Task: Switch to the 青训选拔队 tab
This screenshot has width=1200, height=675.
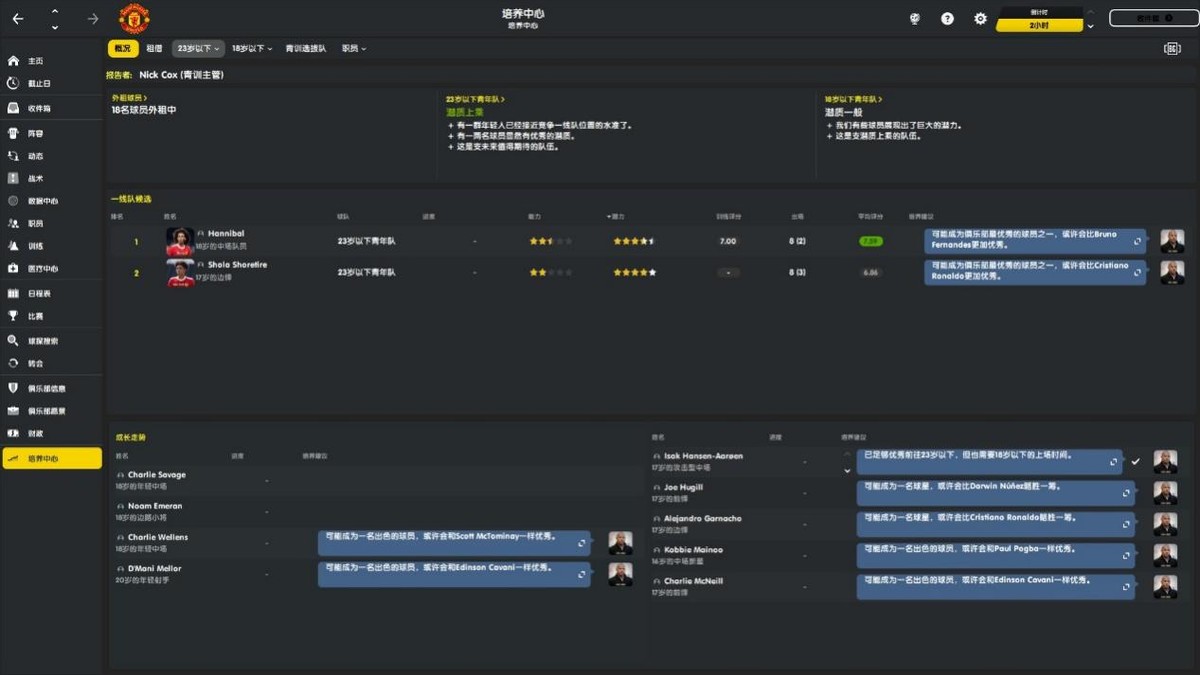Action: coord(305,49)
